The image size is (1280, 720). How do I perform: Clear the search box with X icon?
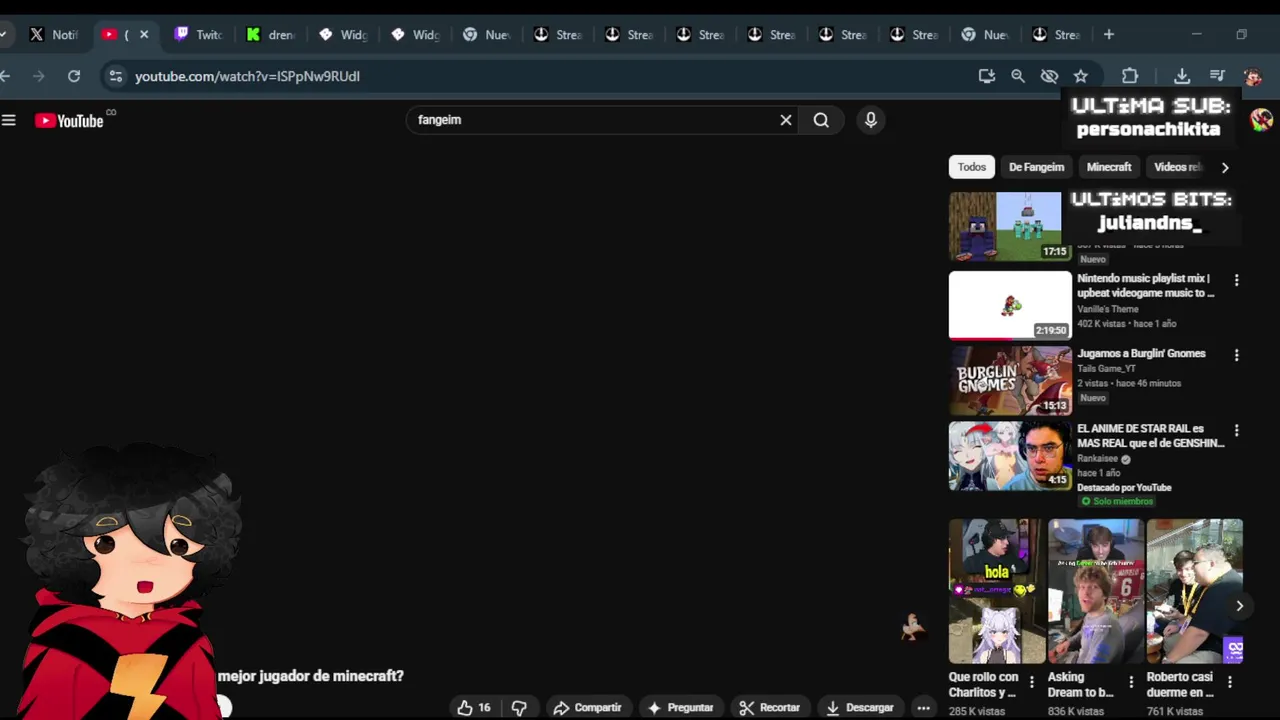pos(786,120)
